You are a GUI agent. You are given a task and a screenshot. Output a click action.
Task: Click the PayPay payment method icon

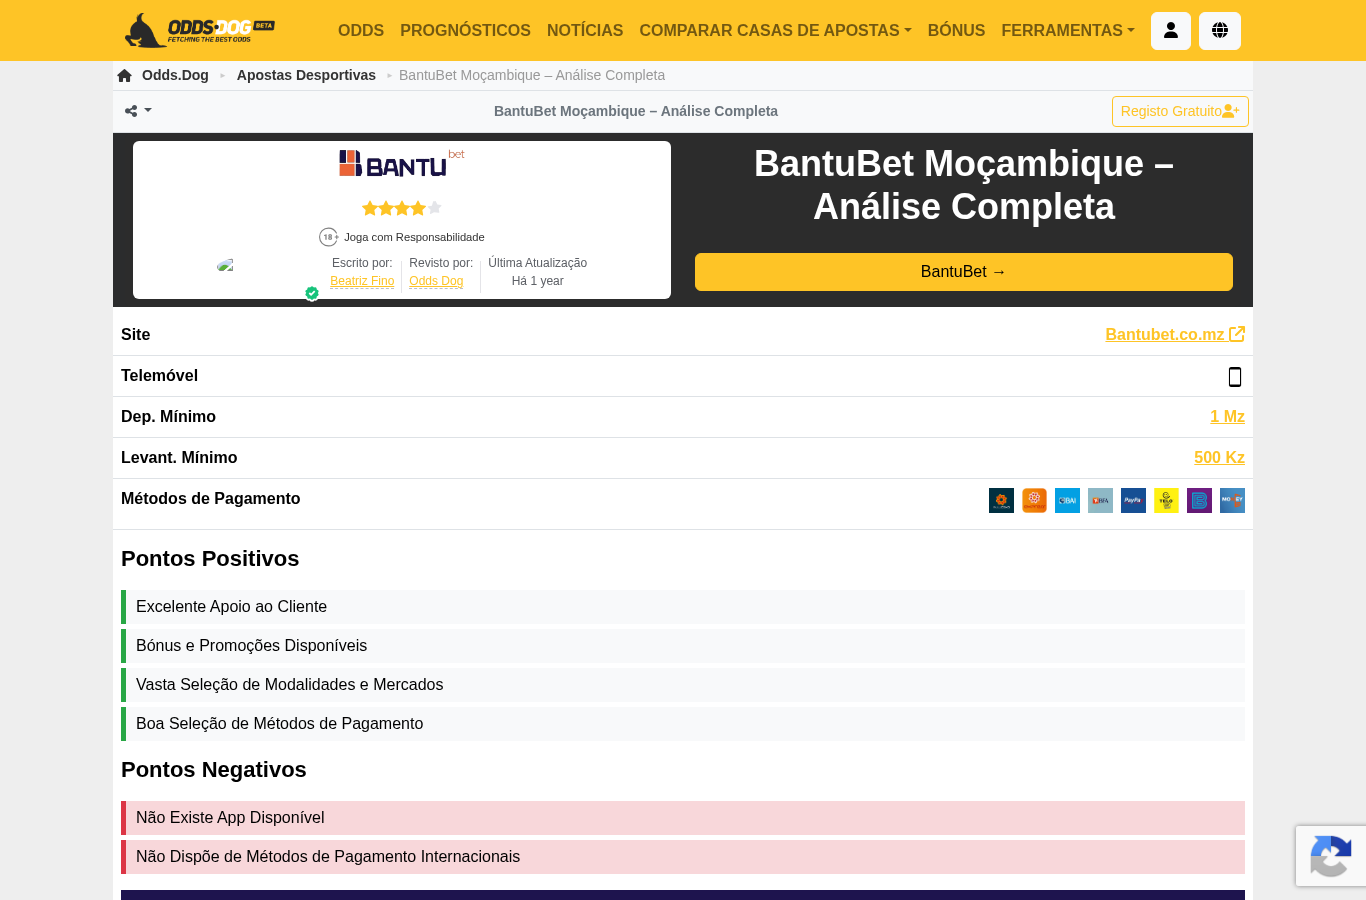coord(1133,500)
